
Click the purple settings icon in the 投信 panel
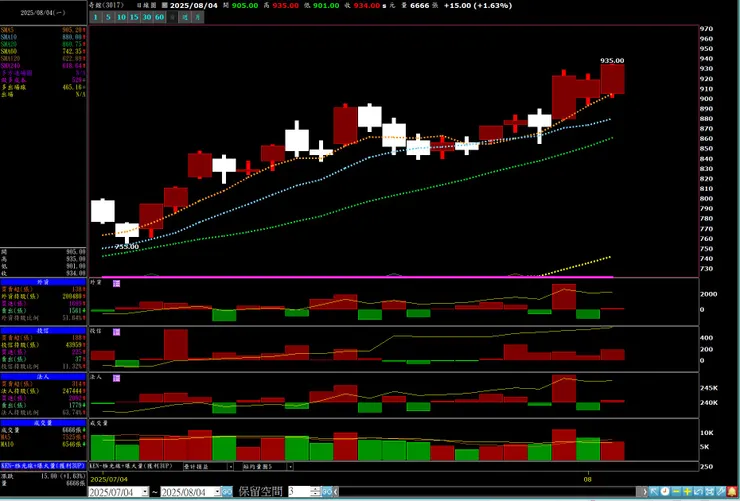click(x=117, y=332)
